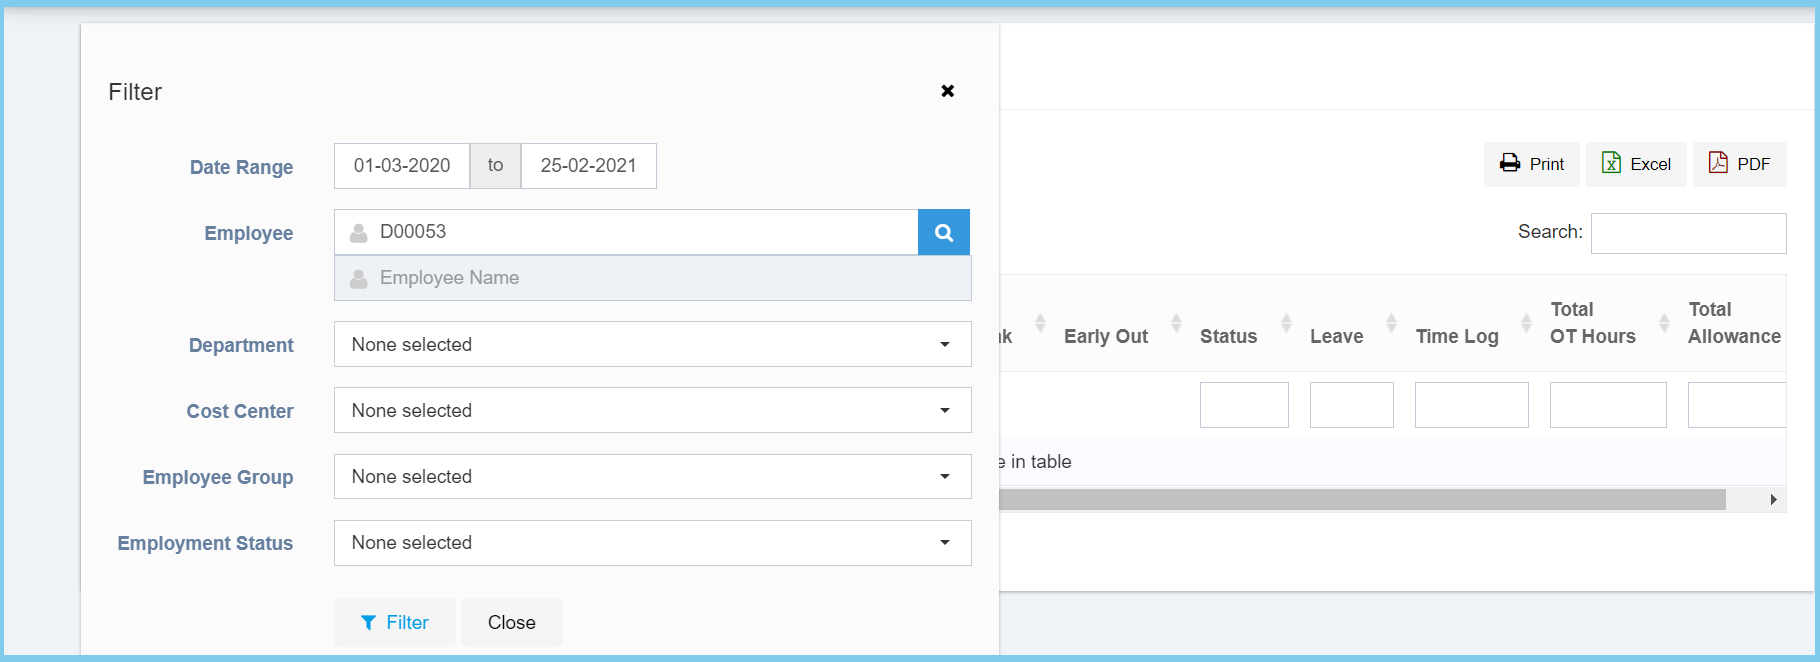The width and height of the screenshot is (1820, 662).
Task: Open the Employee Group dropdown
Action: tap(652, 477)
